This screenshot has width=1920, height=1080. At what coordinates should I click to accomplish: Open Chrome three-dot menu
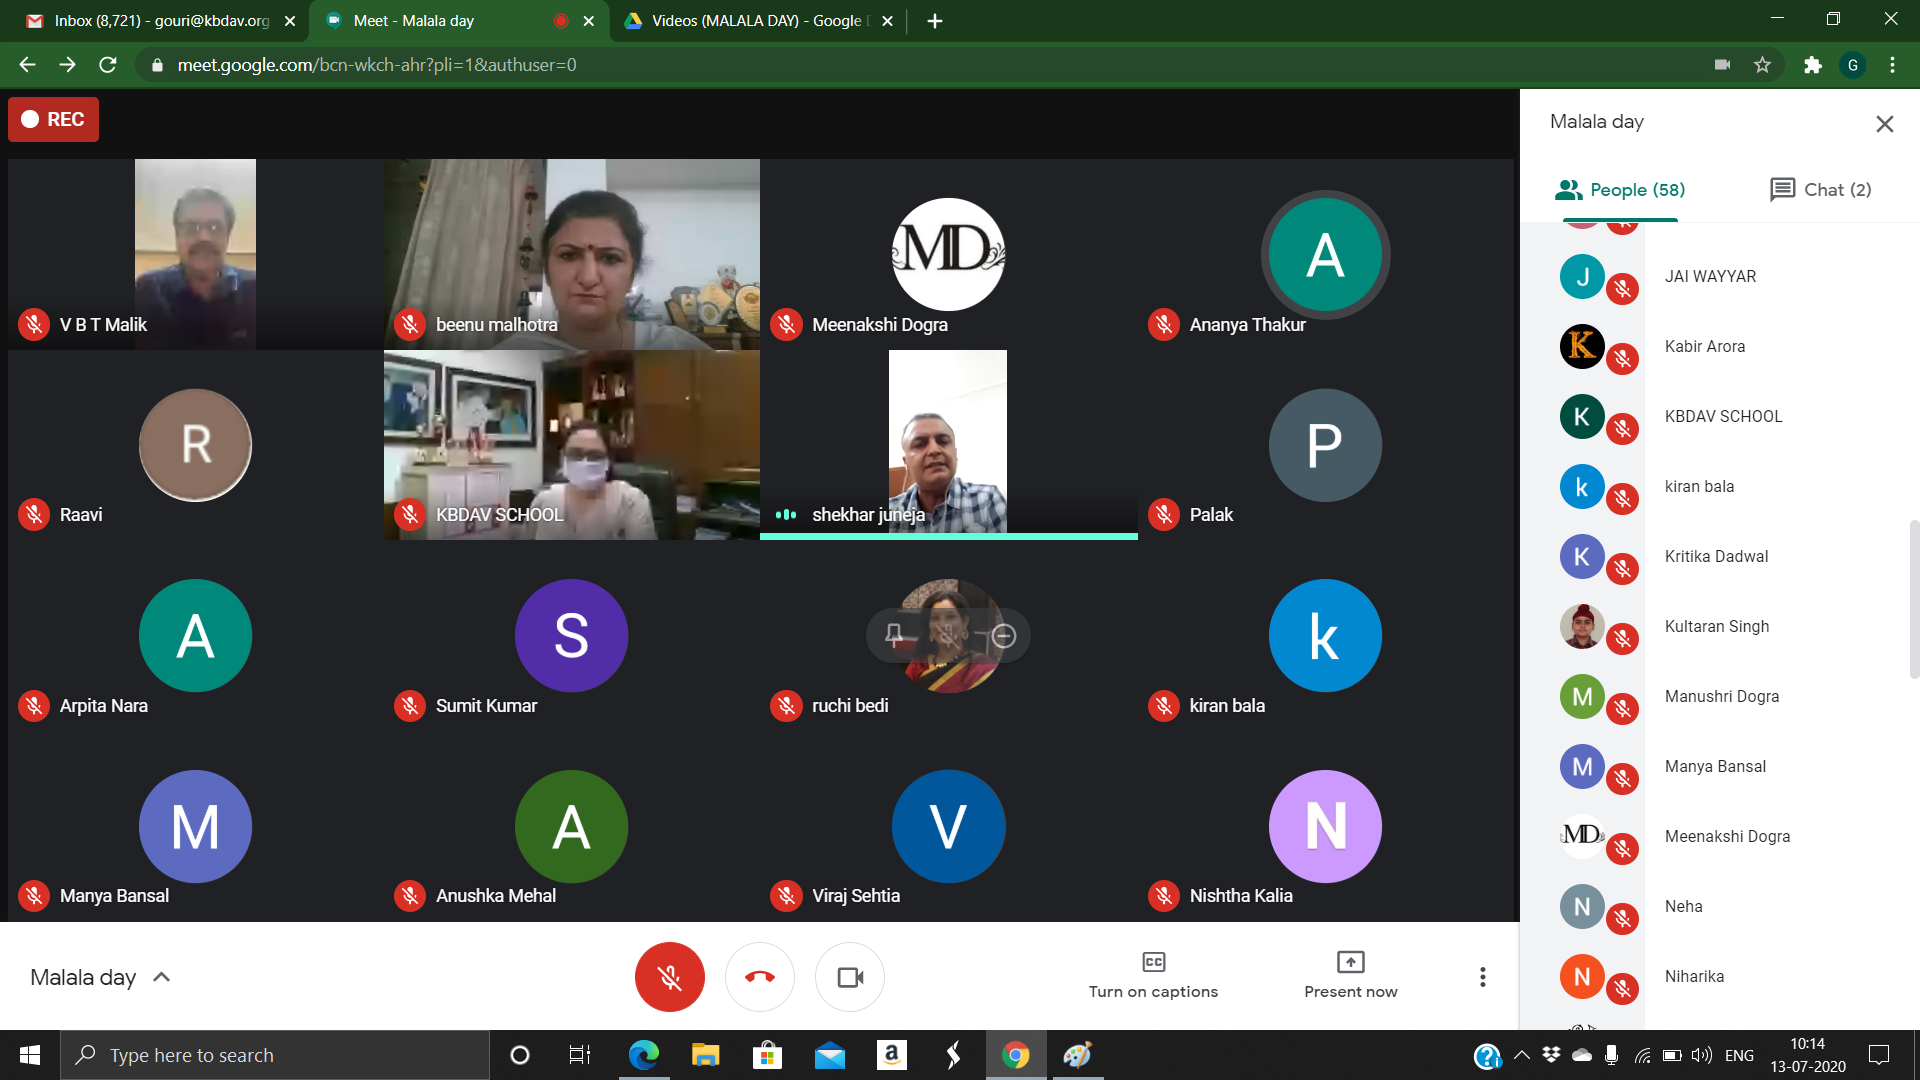tap(1892, 65)
